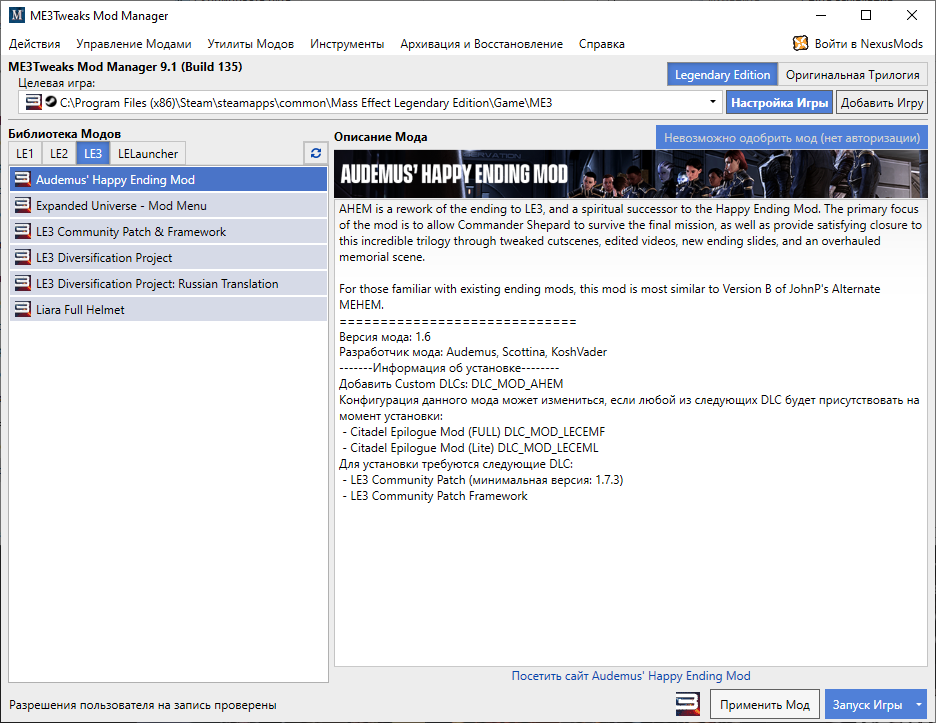Click the Настройка Игры button
The width and height of the screenshot is (936, 723).
[x=780, y=103]
